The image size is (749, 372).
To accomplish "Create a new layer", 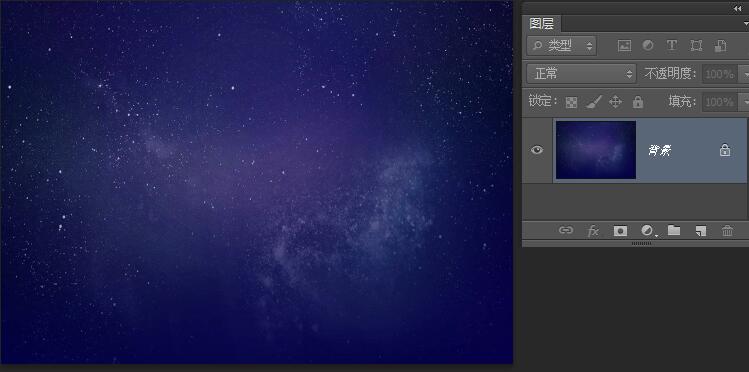I will tap(701, 231).
